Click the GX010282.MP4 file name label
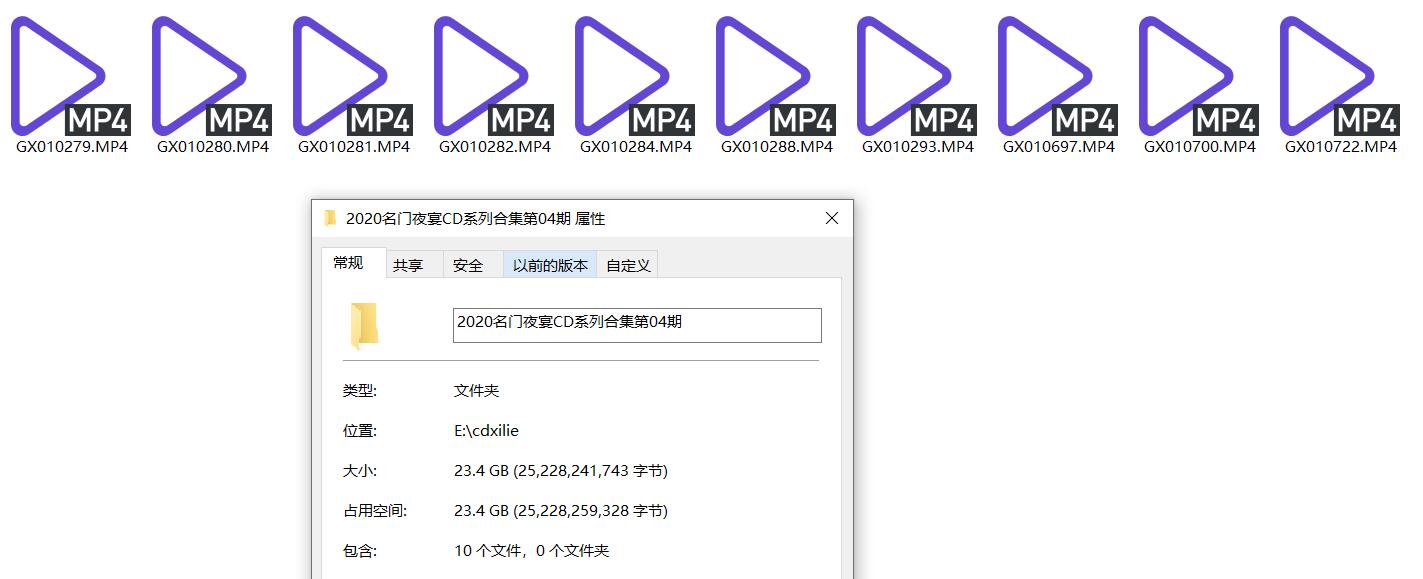 [495, 146]
